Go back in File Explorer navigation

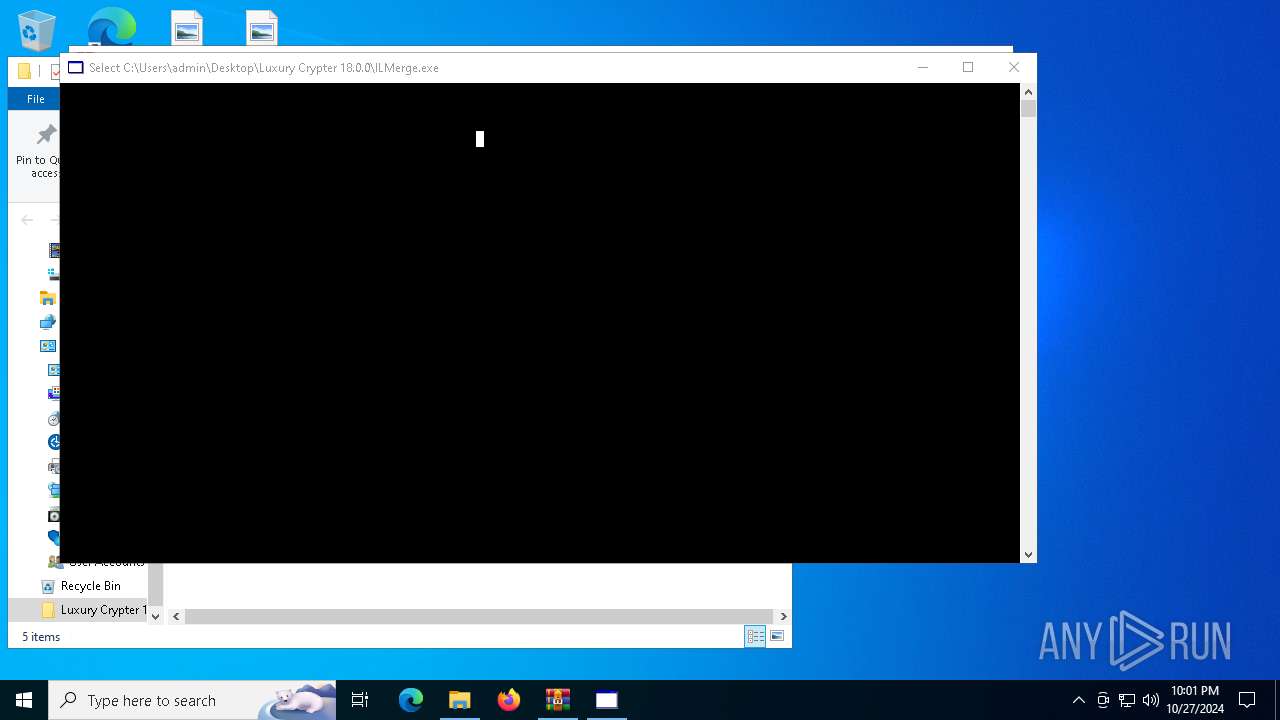27,220
